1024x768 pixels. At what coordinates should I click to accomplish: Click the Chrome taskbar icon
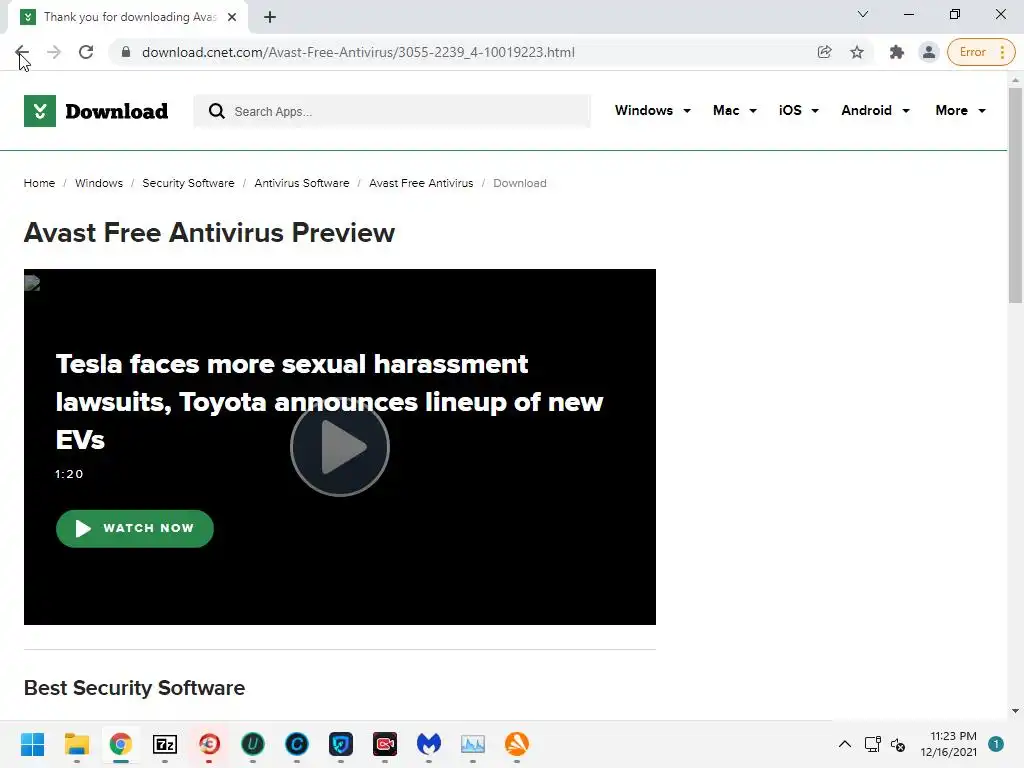120,744
